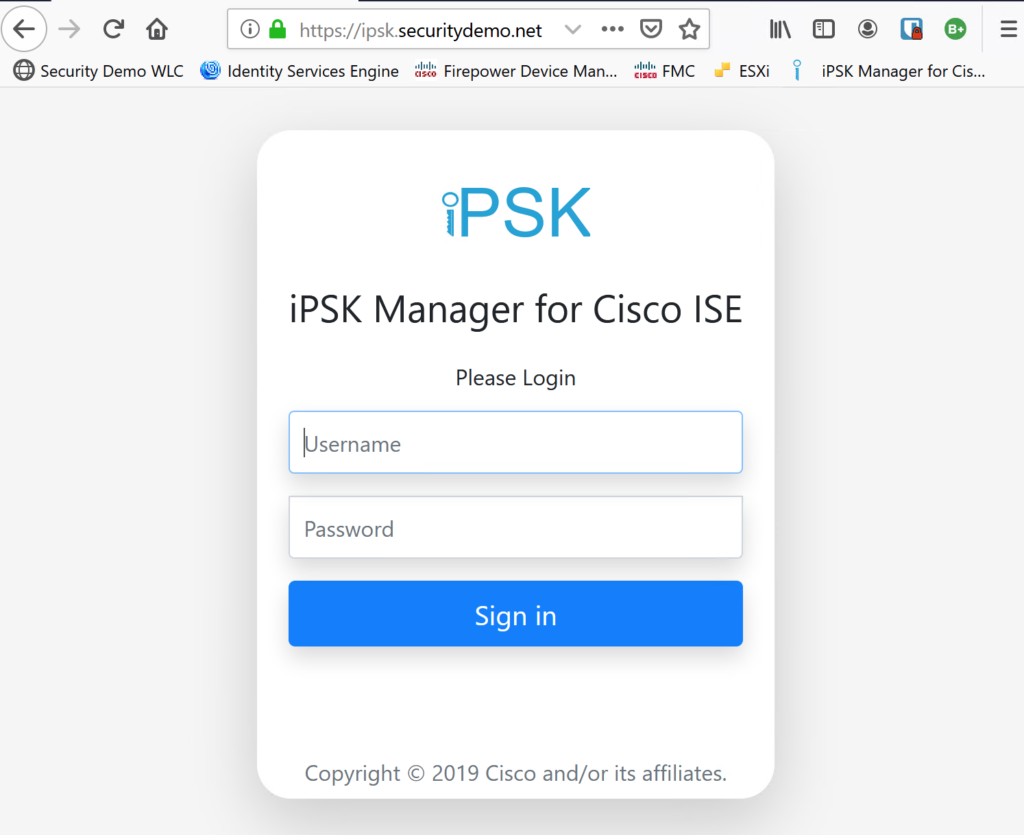
Task: Reload the current page
Action: tap(113, 29)
